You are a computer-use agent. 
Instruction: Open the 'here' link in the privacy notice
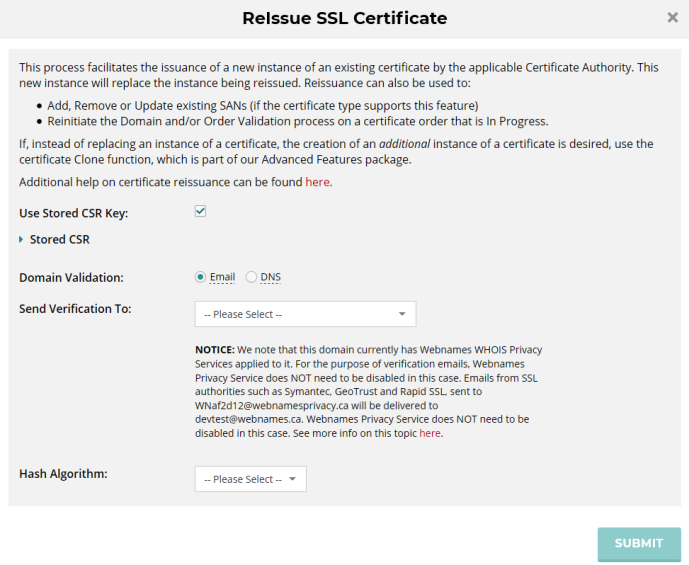pyautogui.click(x=429, y=433)
